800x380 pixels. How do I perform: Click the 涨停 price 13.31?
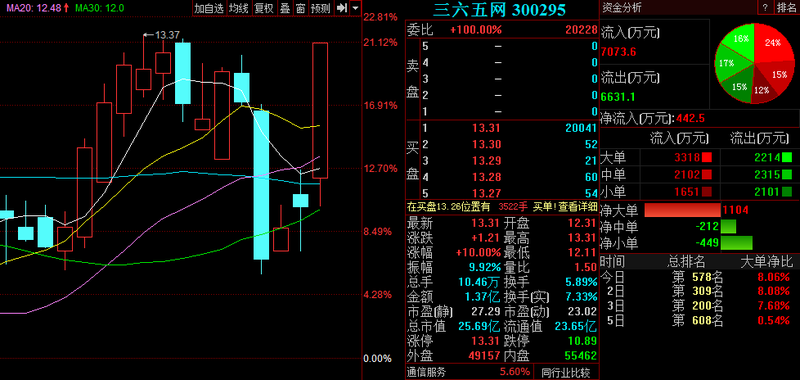pyautogui.click(x=486, y=341)
